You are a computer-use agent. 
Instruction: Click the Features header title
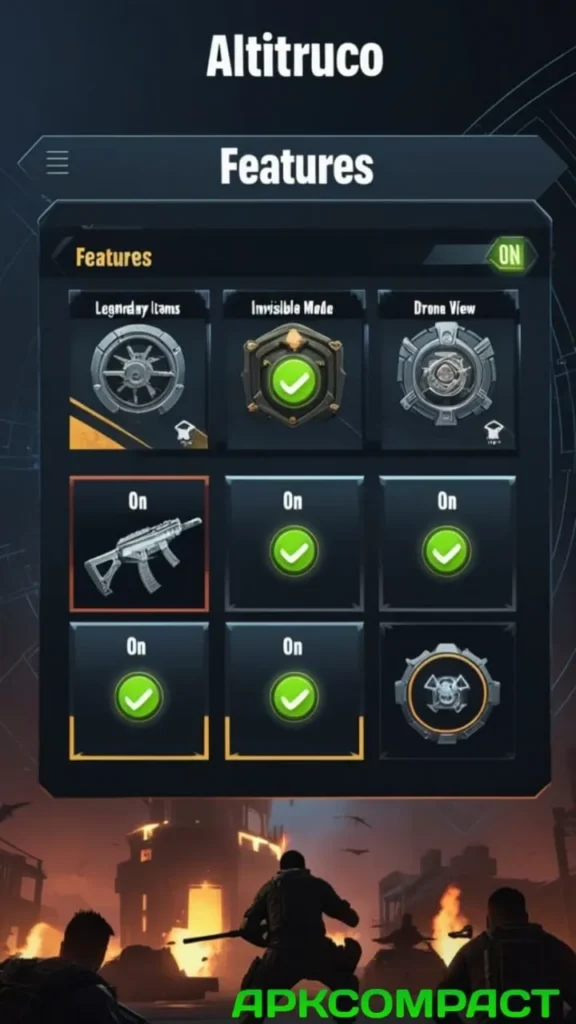pyautogui.click(x=296, y=166)
